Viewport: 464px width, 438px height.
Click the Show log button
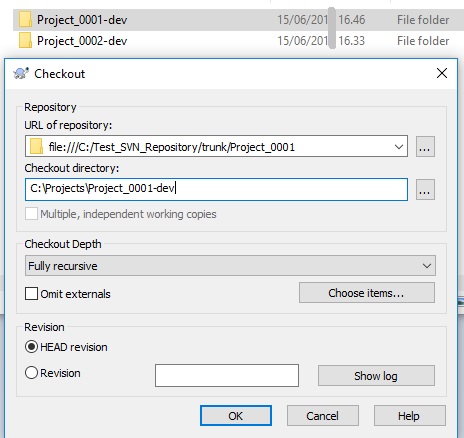click(376, 376)
